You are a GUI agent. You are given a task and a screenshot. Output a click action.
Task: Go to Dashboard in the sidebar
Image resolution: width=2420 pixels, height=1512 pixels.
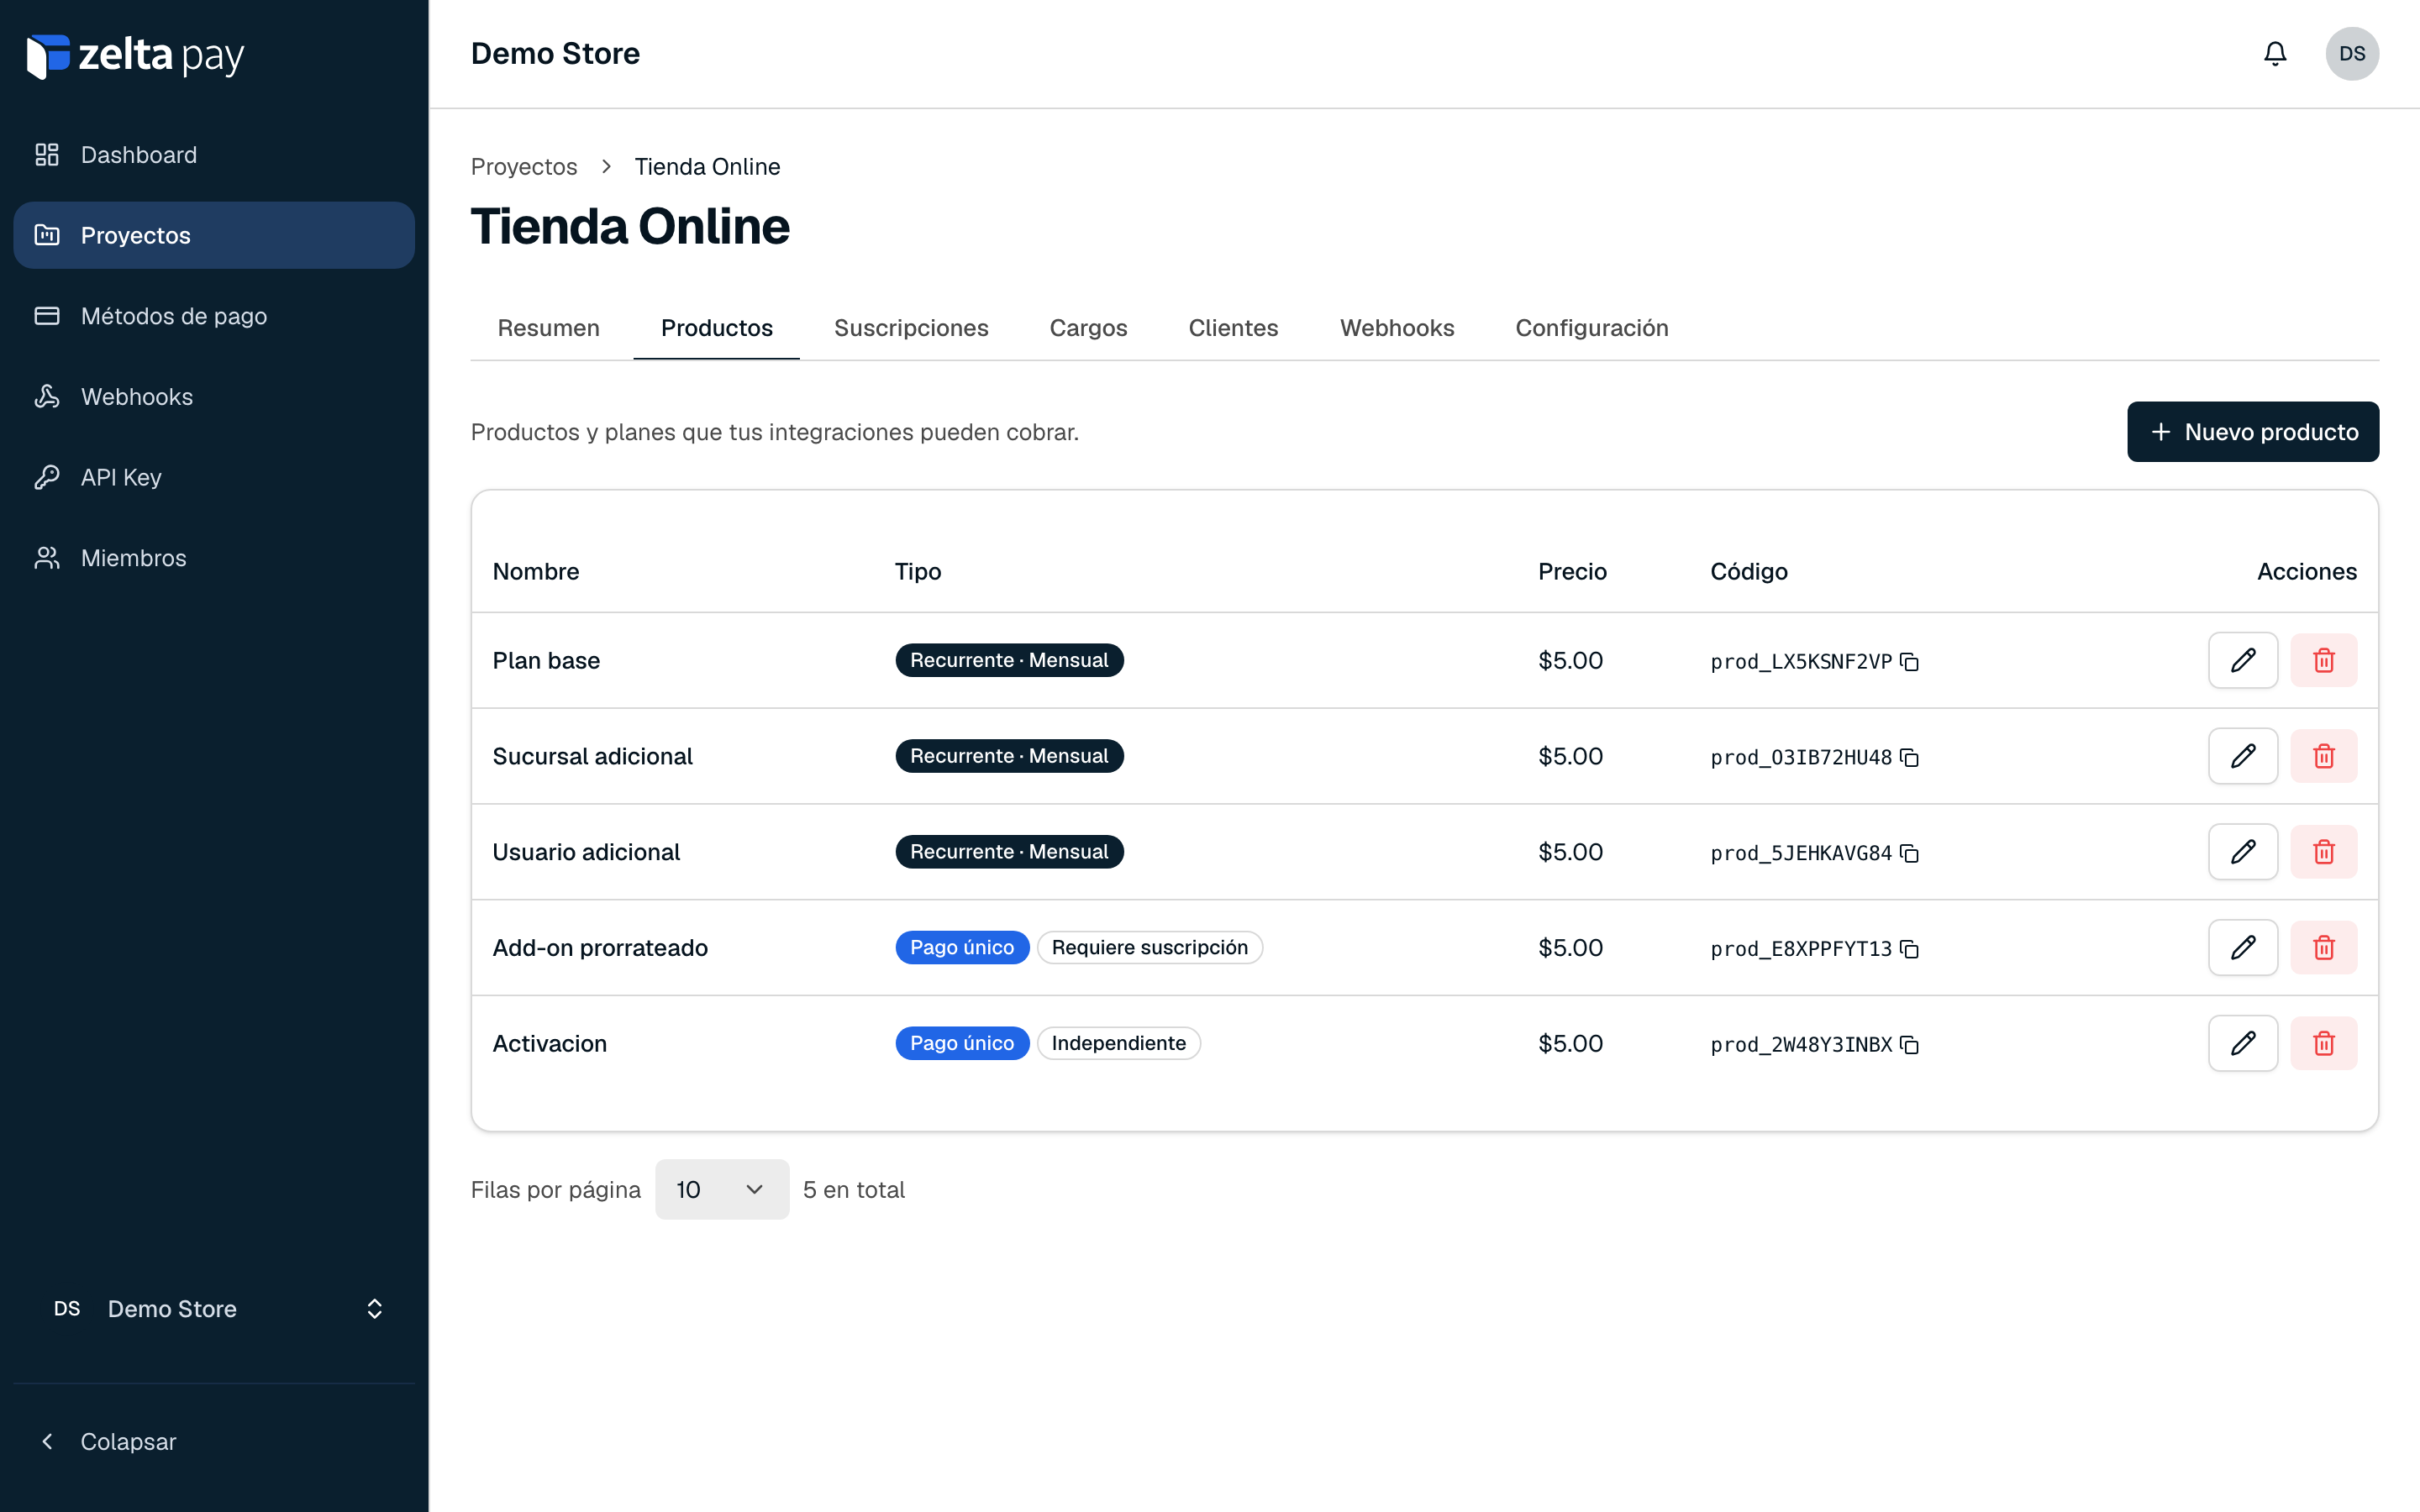(x=214, y=155)
